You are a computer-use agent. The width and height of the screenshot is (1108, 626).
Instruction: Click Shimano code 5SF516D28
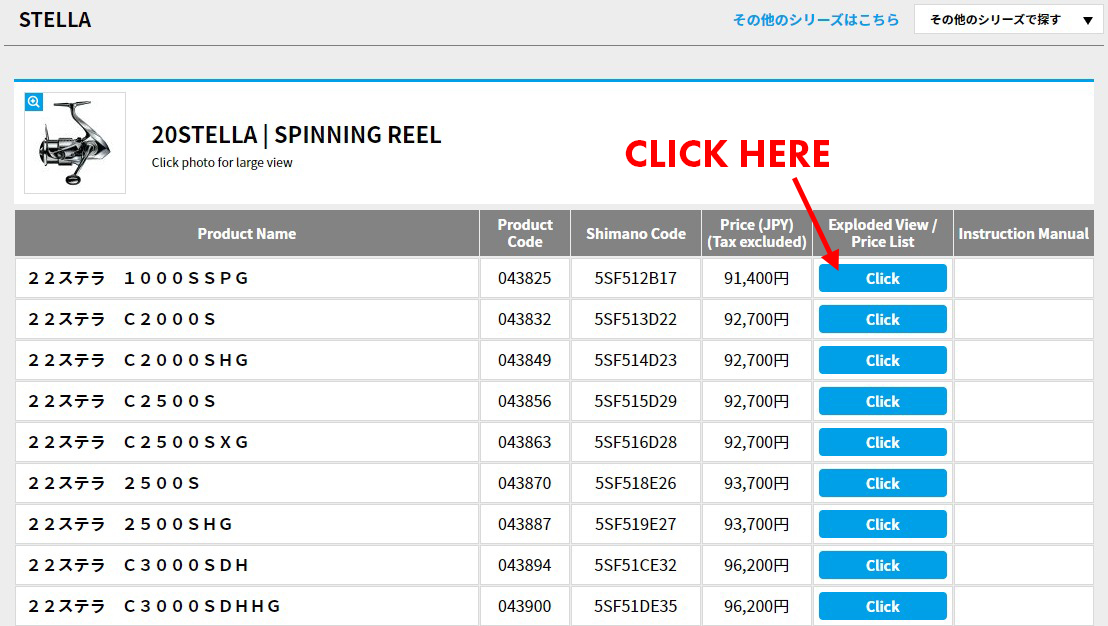click(635, 442)
